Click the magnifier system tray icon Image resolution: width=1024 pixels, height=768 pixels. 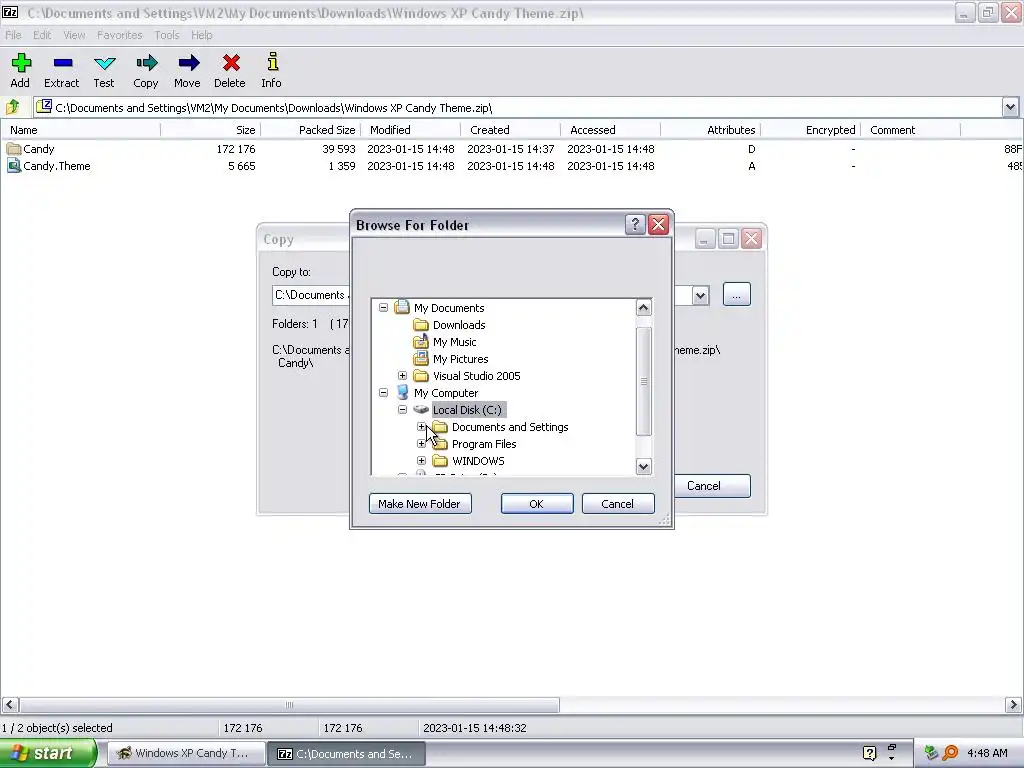(950, 753)
